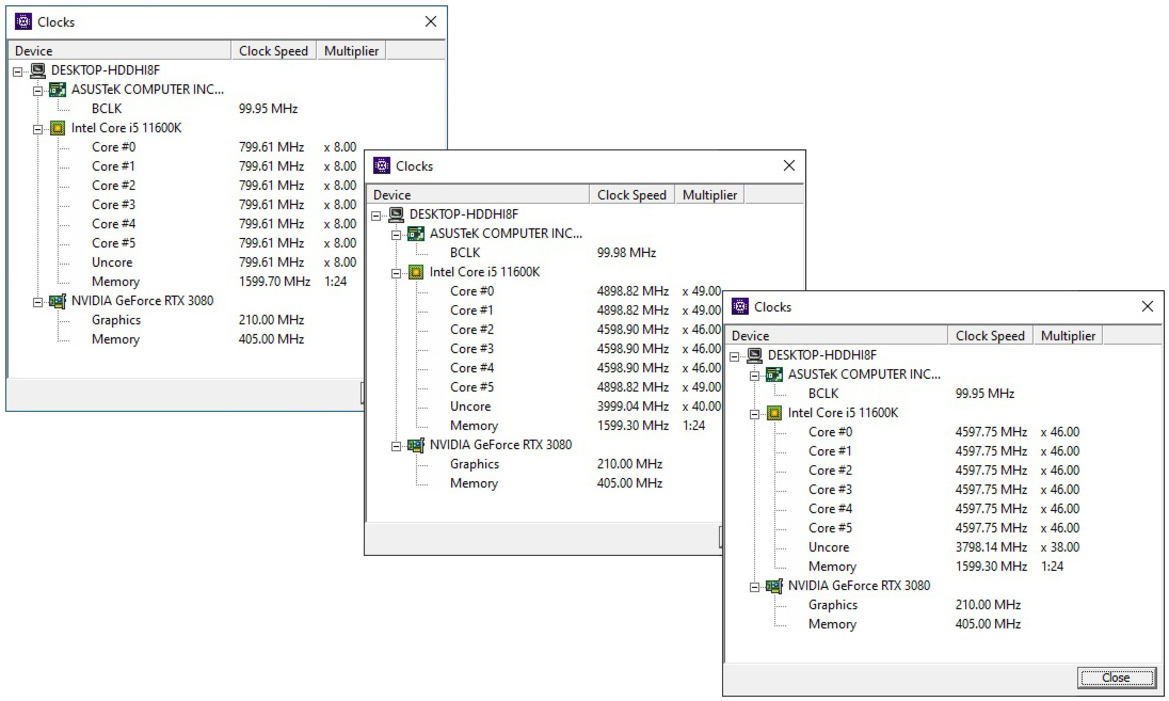Click the Intel Core i5 11600K label in the middle window
The width and height of the screenshot is (1169, 701).
tap(485, 271)
